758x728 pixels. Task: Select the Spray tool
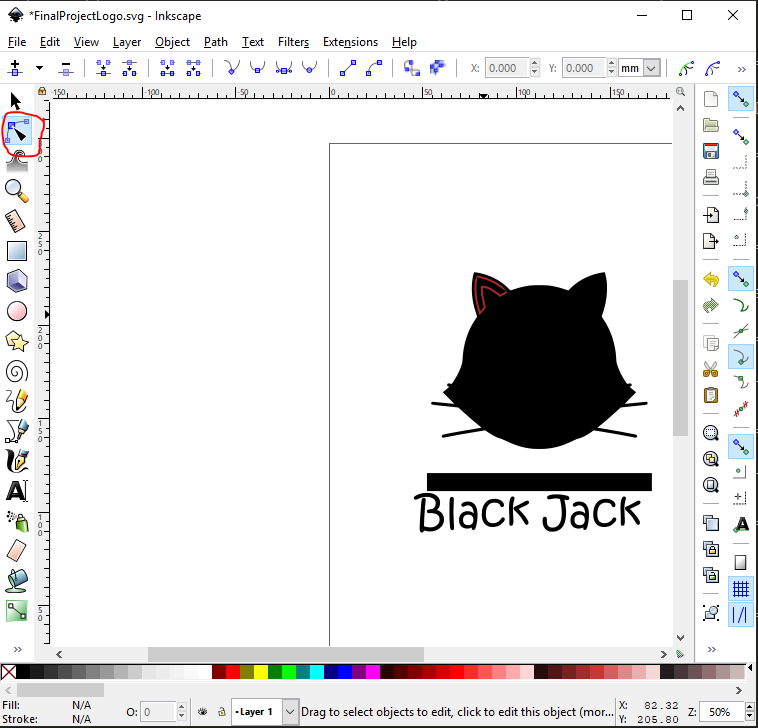[18, 522]
